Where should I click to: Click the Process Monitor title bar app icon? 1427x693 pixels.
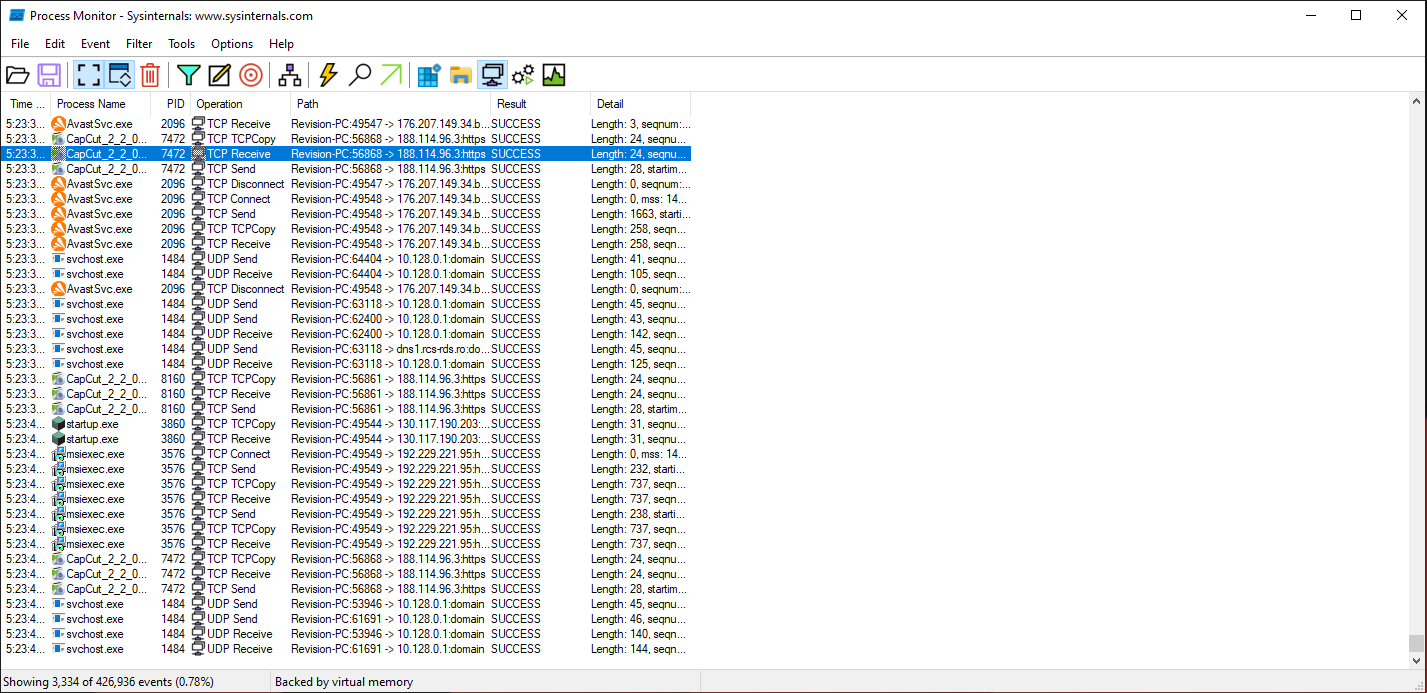(x=17, y=15)
